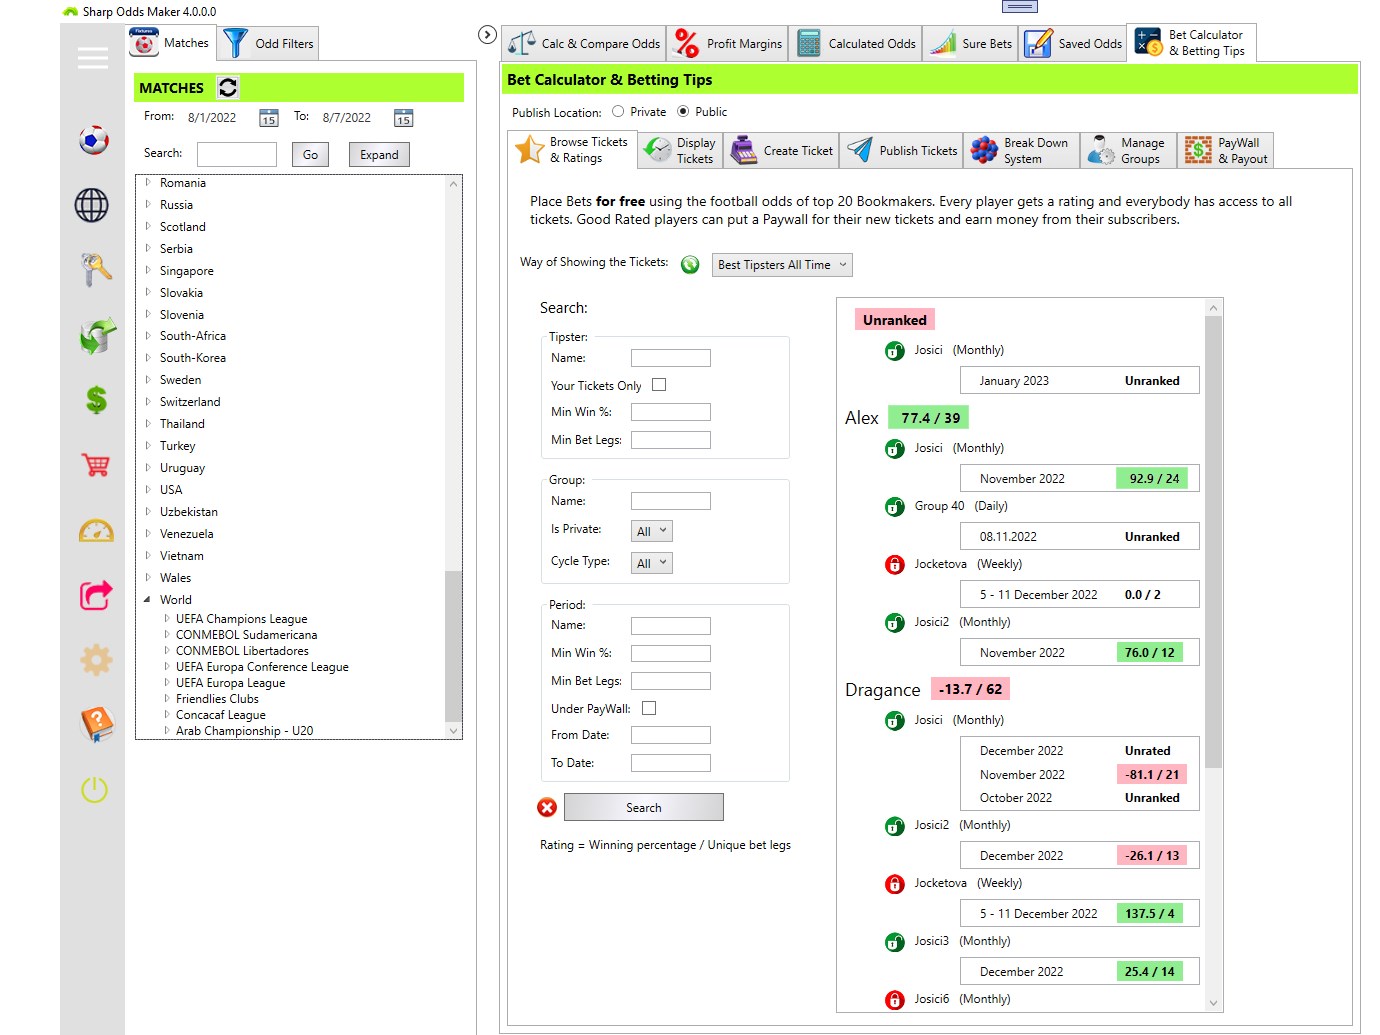
Task: Refresh the MATCHES list
Action: pyautogui.click(x=228, y=88)
